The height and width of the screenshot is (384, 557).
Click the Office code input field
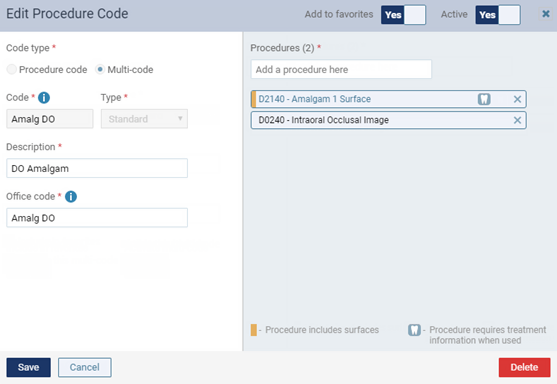[97, 218]
